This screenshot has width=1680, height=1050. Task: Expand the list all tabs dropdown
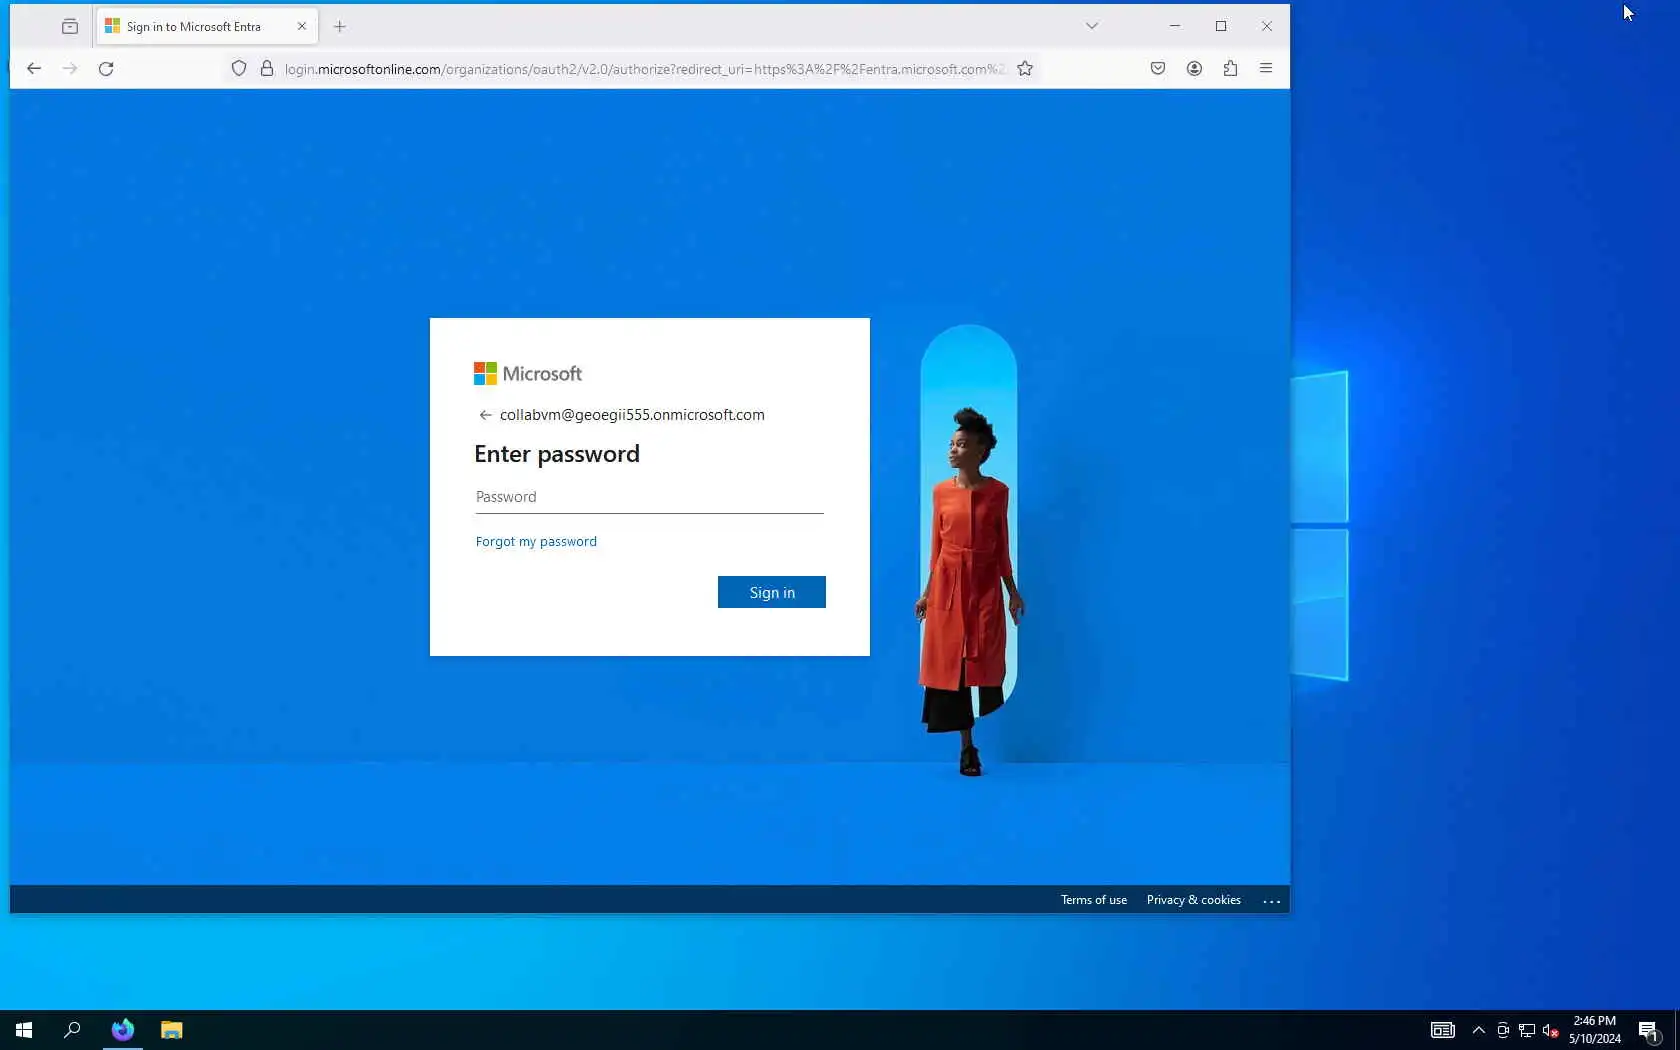pos(1092,26)
